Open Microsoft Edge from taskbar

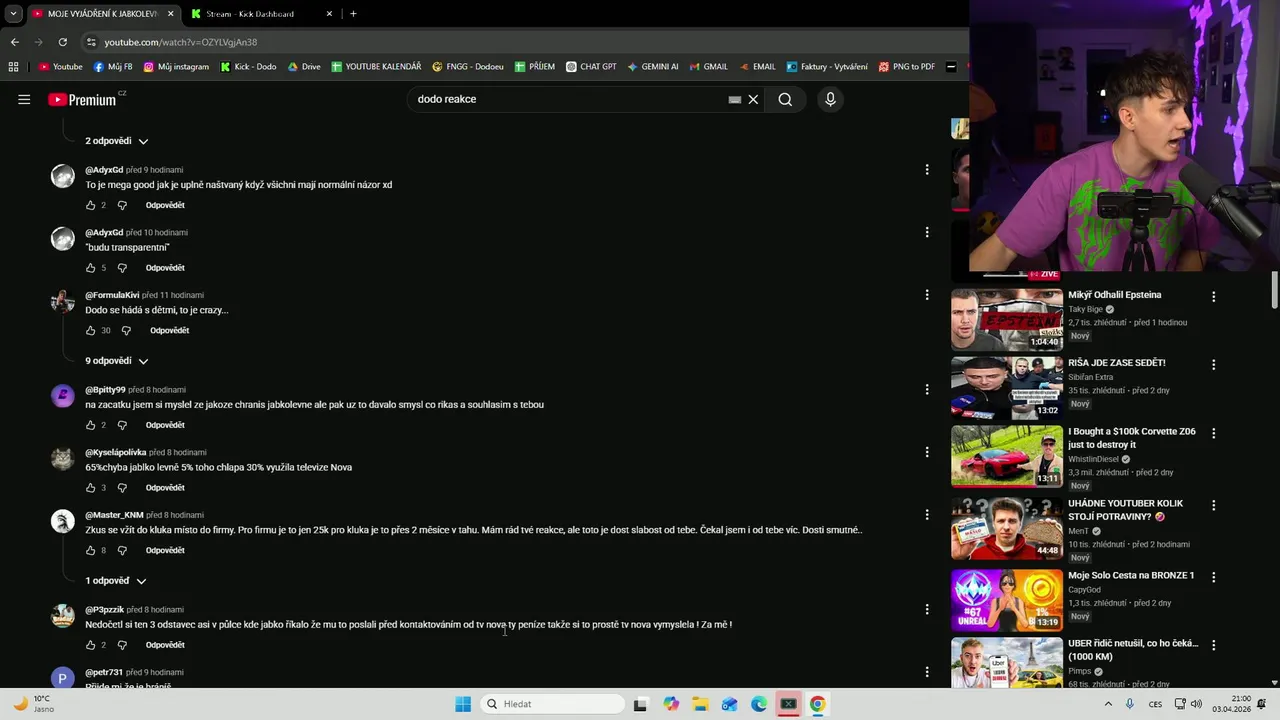(x=759, y=704)
